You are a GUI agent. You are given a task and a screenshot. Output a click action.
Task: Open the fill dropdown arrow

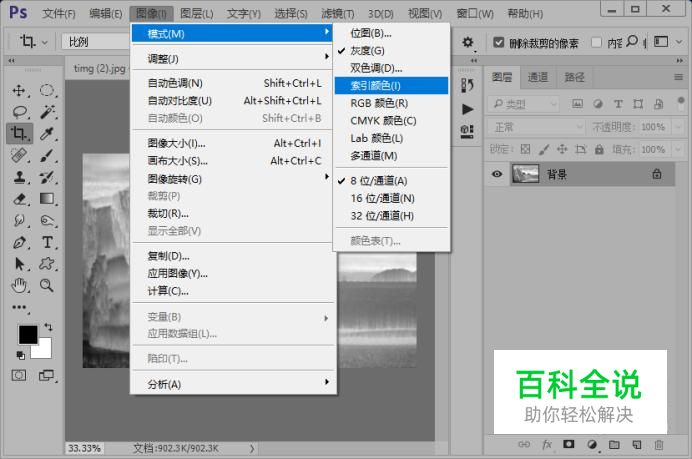pos(679,149)
